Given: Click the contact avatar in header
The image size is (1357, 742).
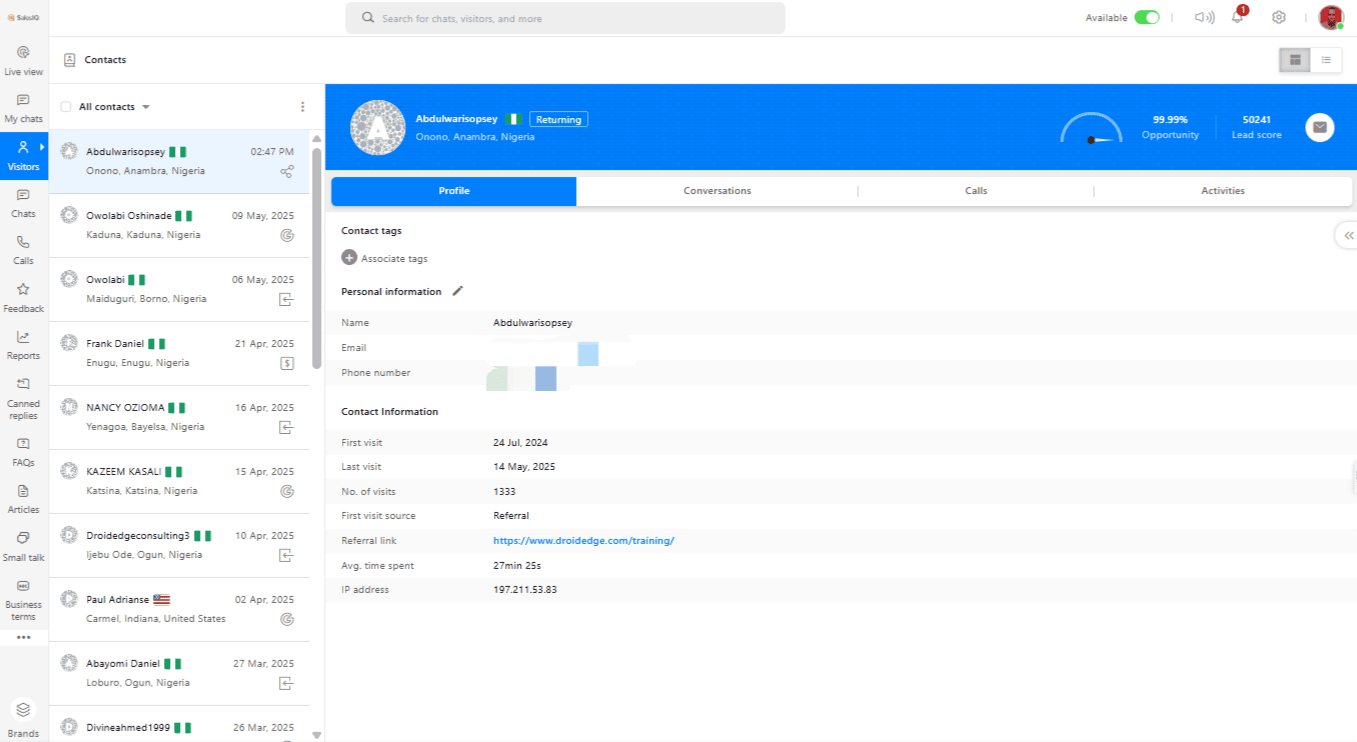Looking at the screenshot, I should click(x=377, y=127).
